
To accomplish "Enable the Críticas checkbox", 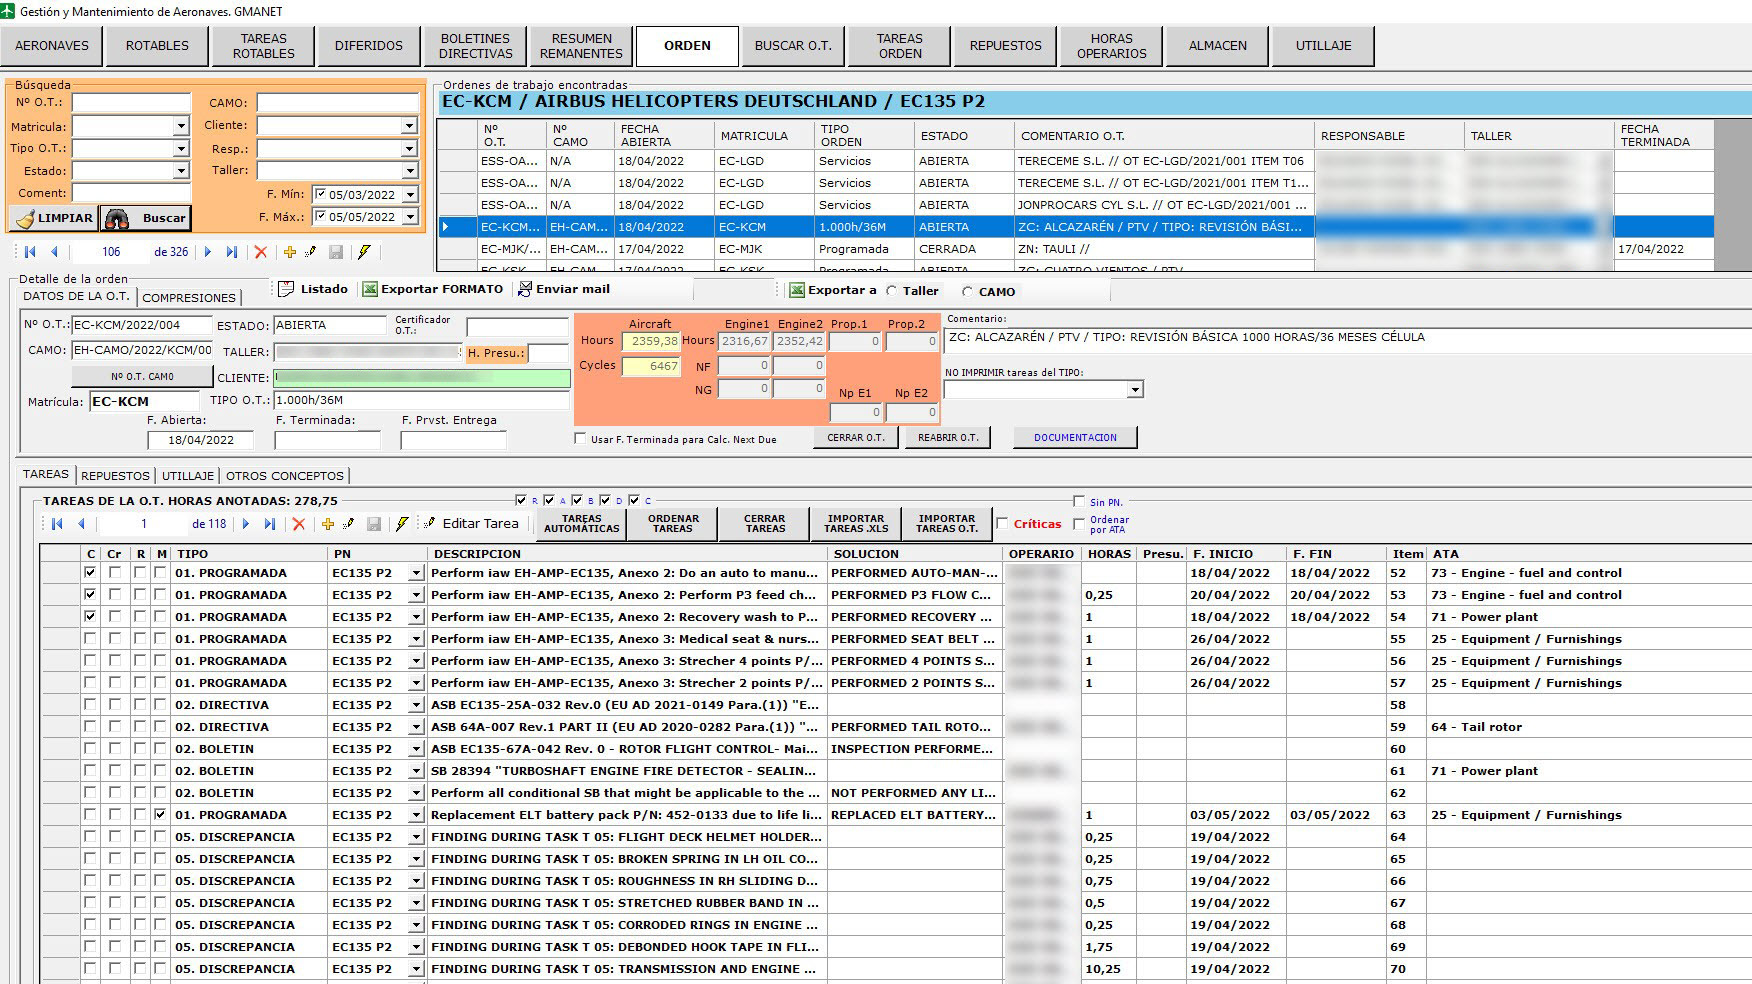I will coord(1002,523).
